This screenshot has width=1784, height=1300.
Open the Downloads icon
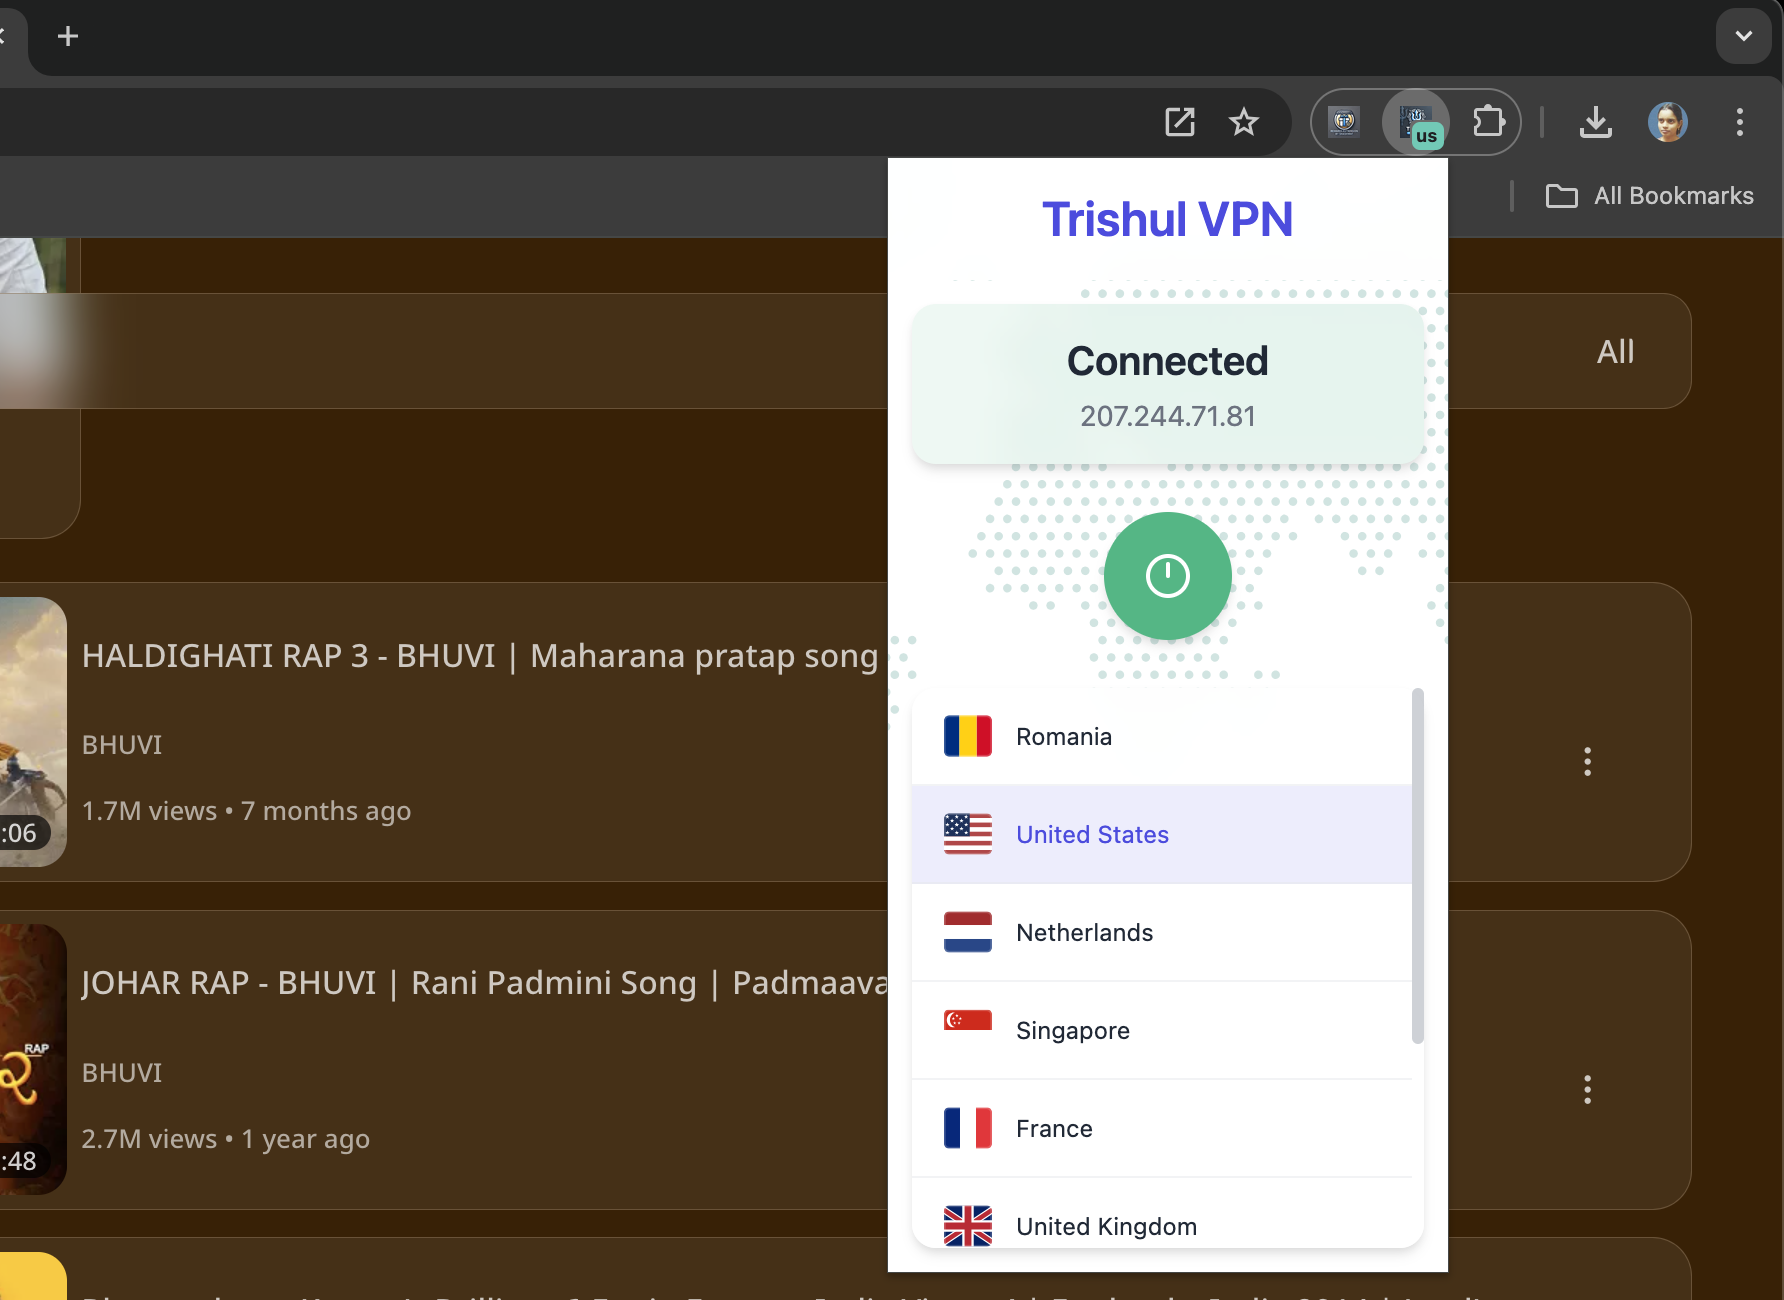1595,122
